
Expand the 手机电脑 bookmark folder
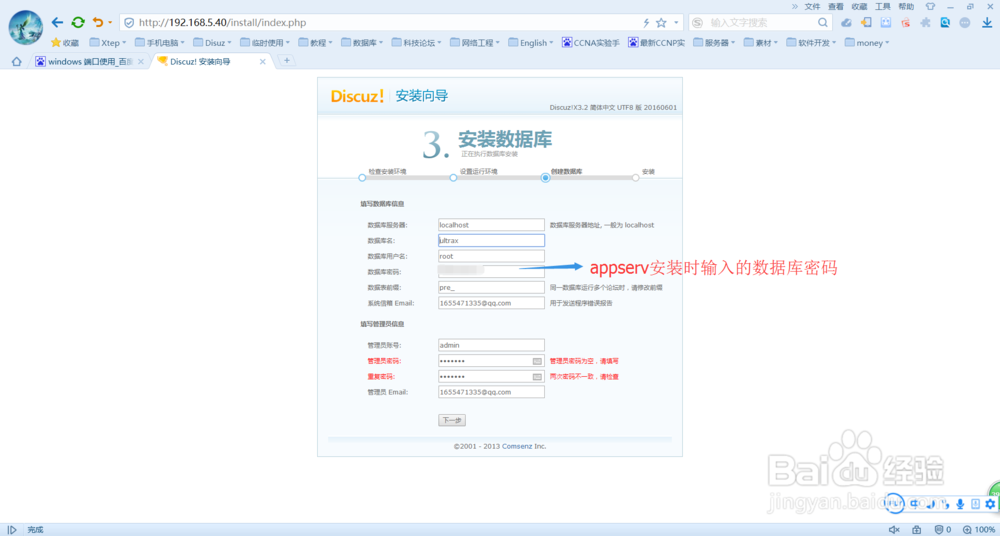click(x=159, y=43)
